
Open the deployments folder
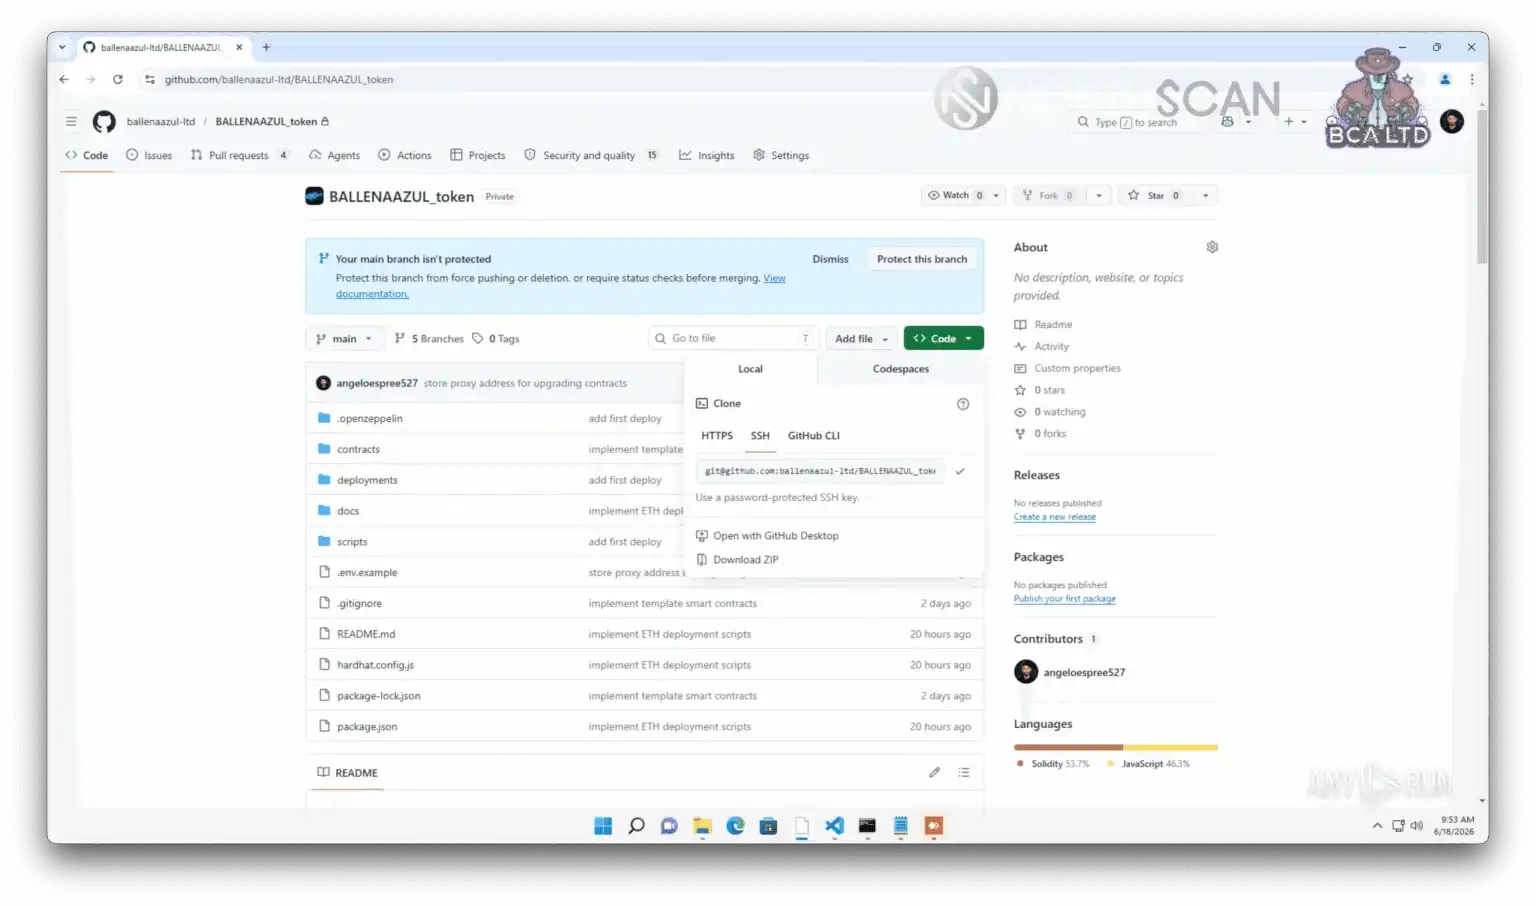(x=367, y=480)
